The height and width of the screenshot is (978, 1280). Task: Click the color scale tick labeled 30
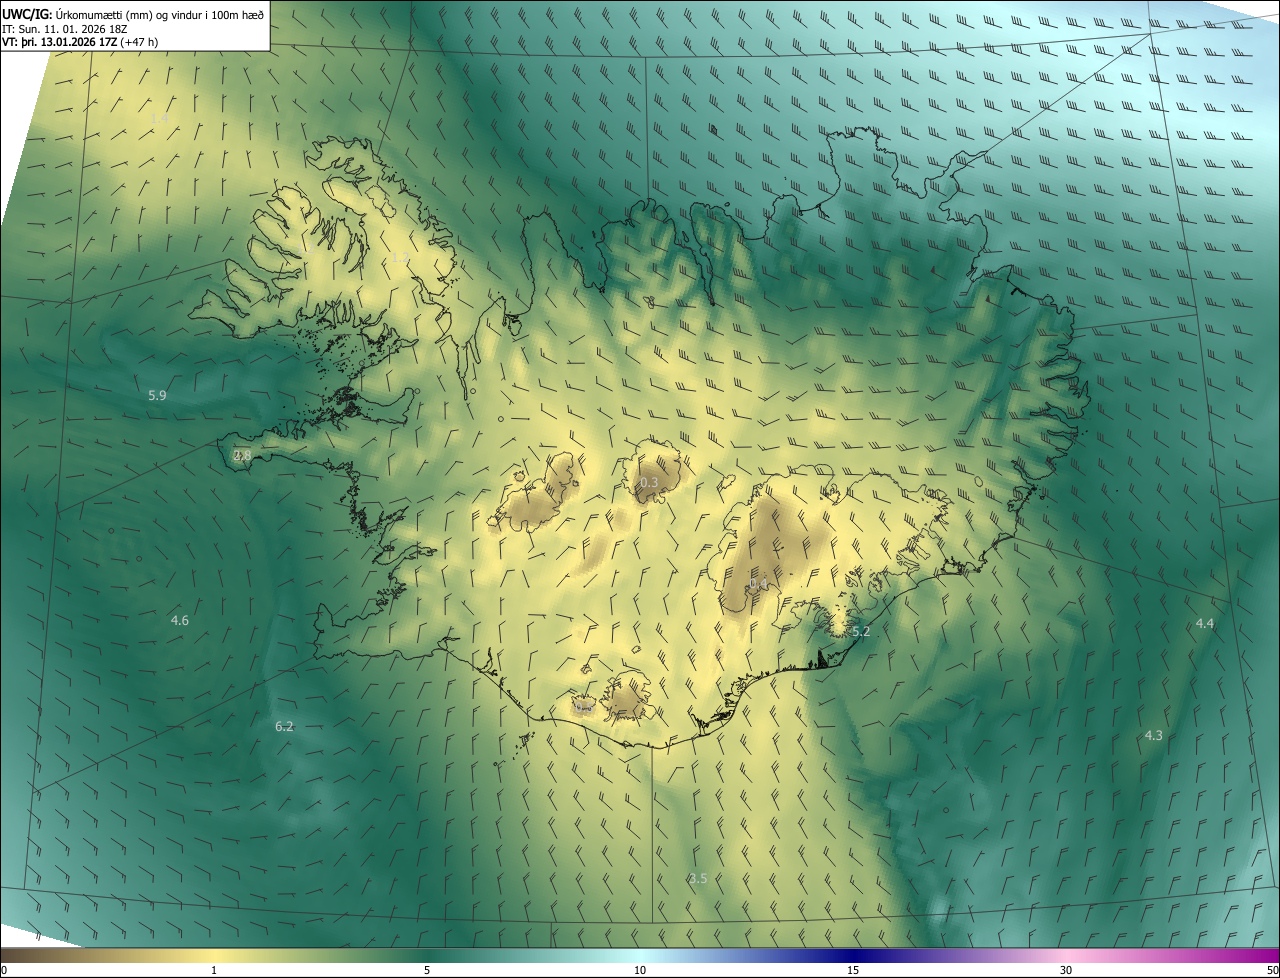pos(1066,970)
